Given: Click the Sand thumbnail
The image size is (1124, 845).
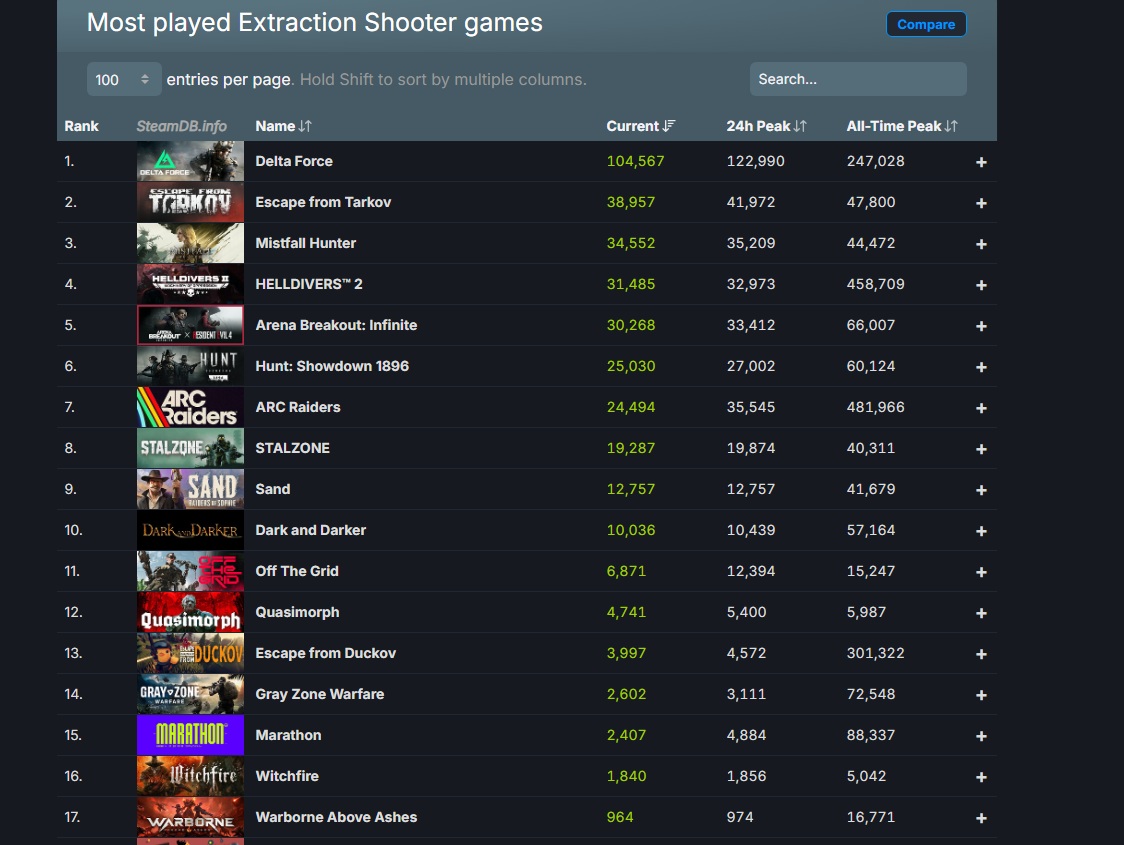Looking at the screenshot, I should point(190,489).
